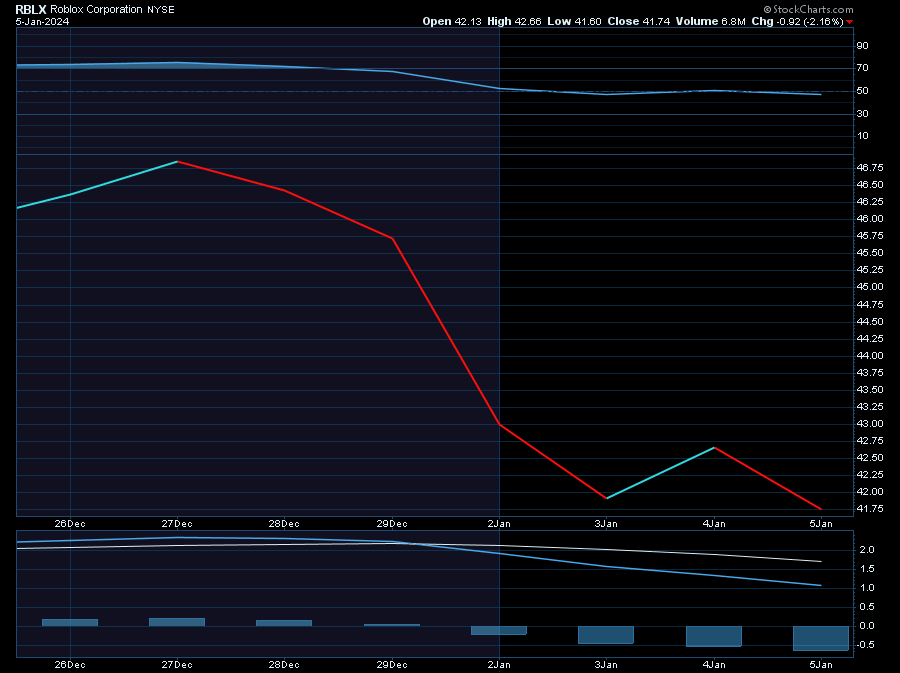Click the MACD histogram bar for 3Jan
900x673 pixels.
tap(606, 635)
